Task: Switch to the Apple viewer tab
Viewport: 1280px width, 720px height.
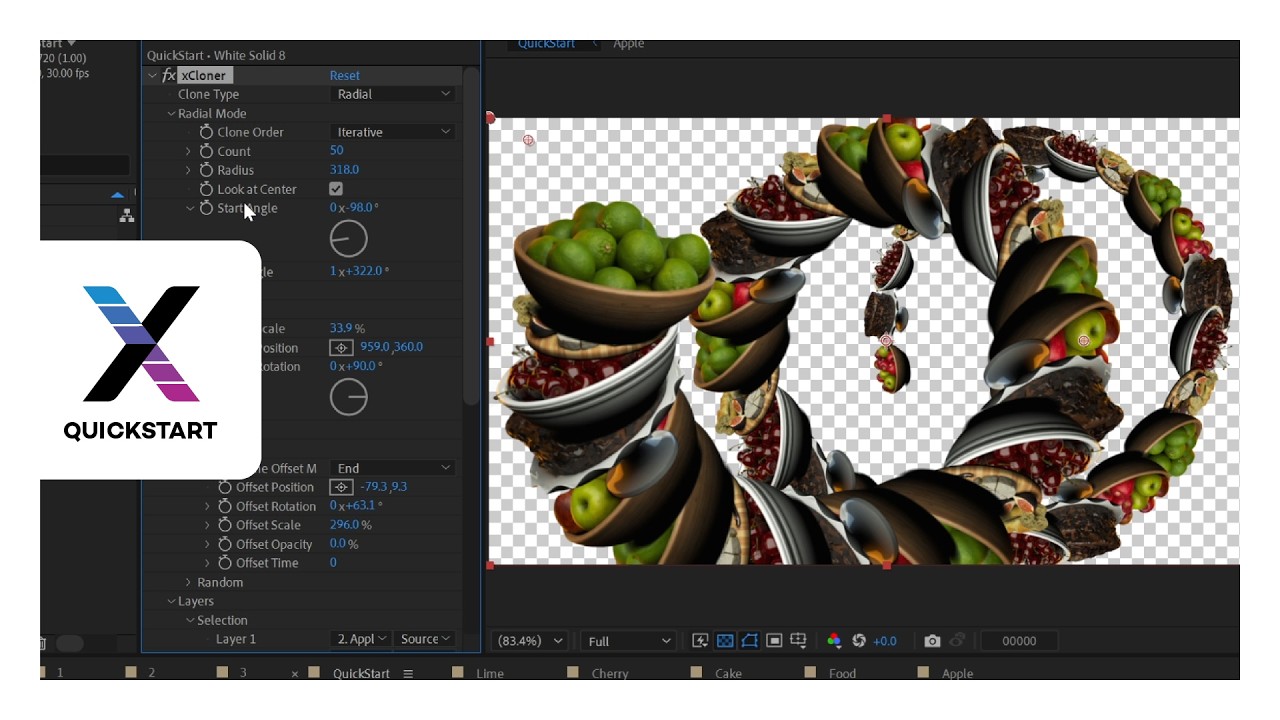Action: click(x=629, y=43)
